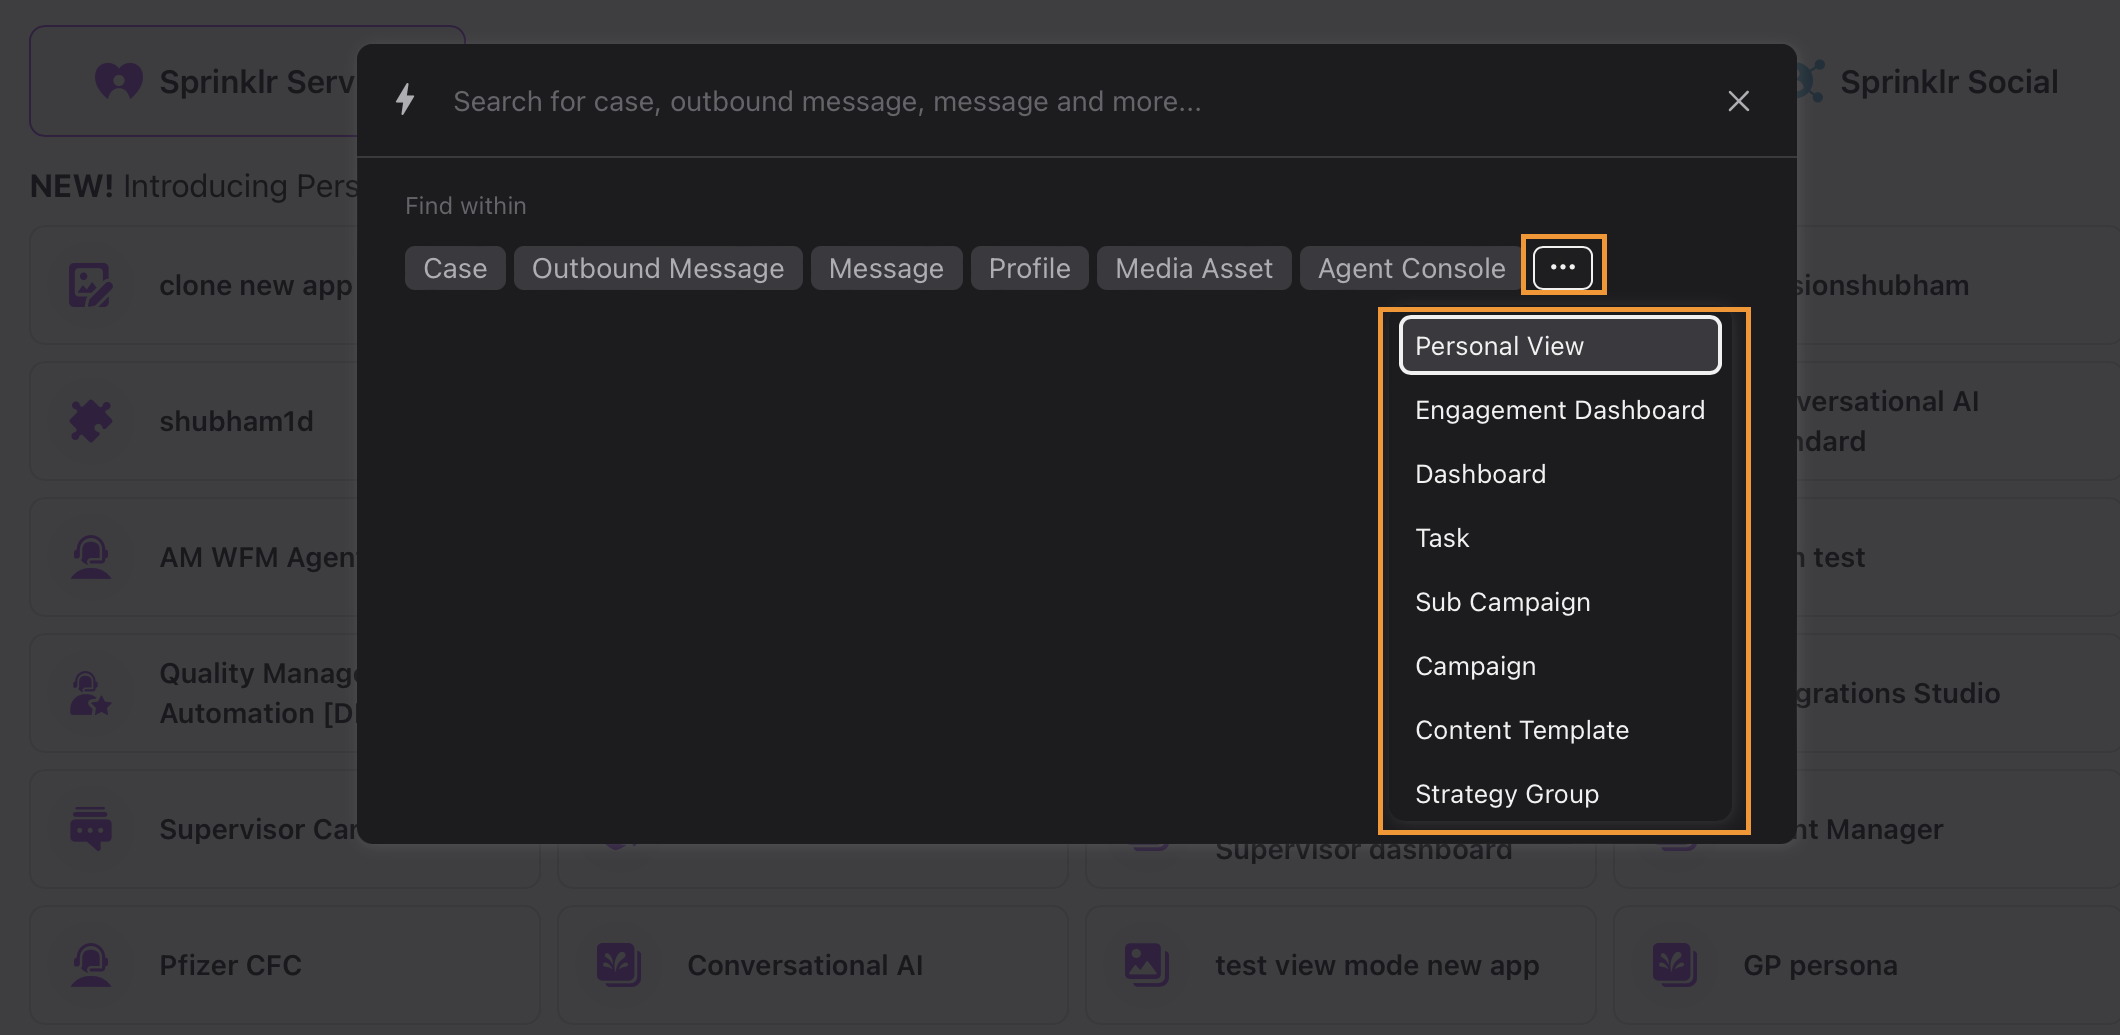This screenshot has width=2120, height=1035.
Task: Open the Integrations Studio card
Action: (x=1958, y=693)
